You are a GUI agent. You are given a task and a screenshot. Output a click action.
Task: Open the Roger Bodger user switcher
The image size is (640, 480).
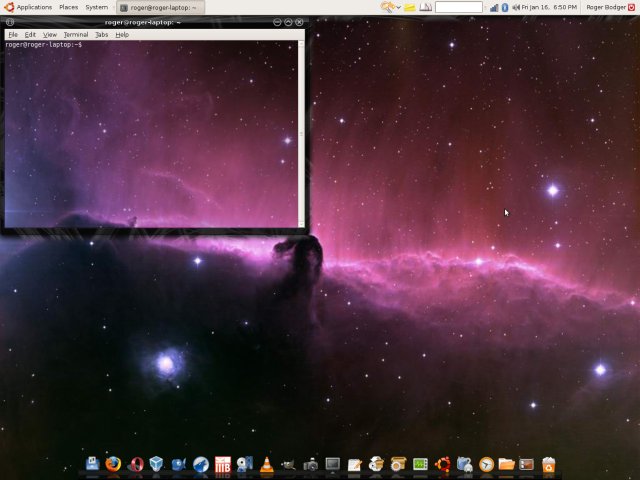(x=606, y=7)
